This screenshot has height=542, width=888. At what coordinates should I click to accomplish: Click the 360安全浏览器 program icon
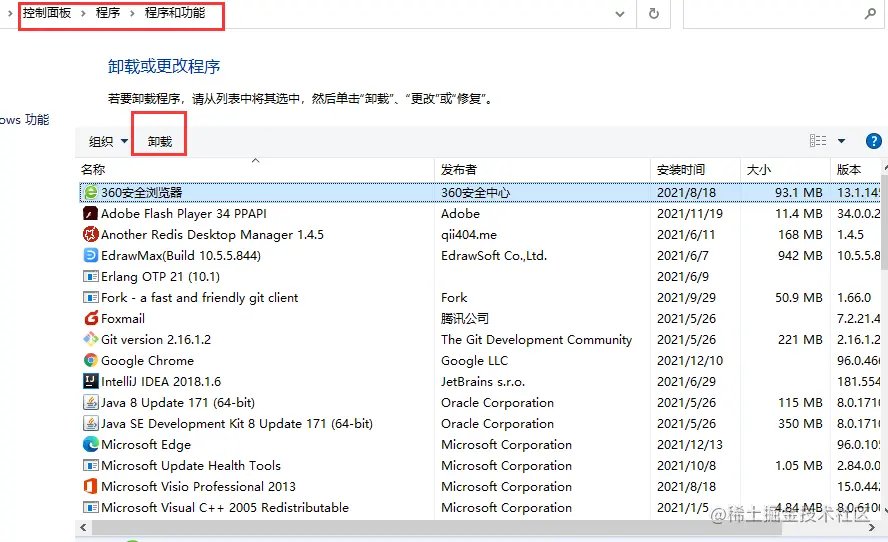(x=91, y=193)
